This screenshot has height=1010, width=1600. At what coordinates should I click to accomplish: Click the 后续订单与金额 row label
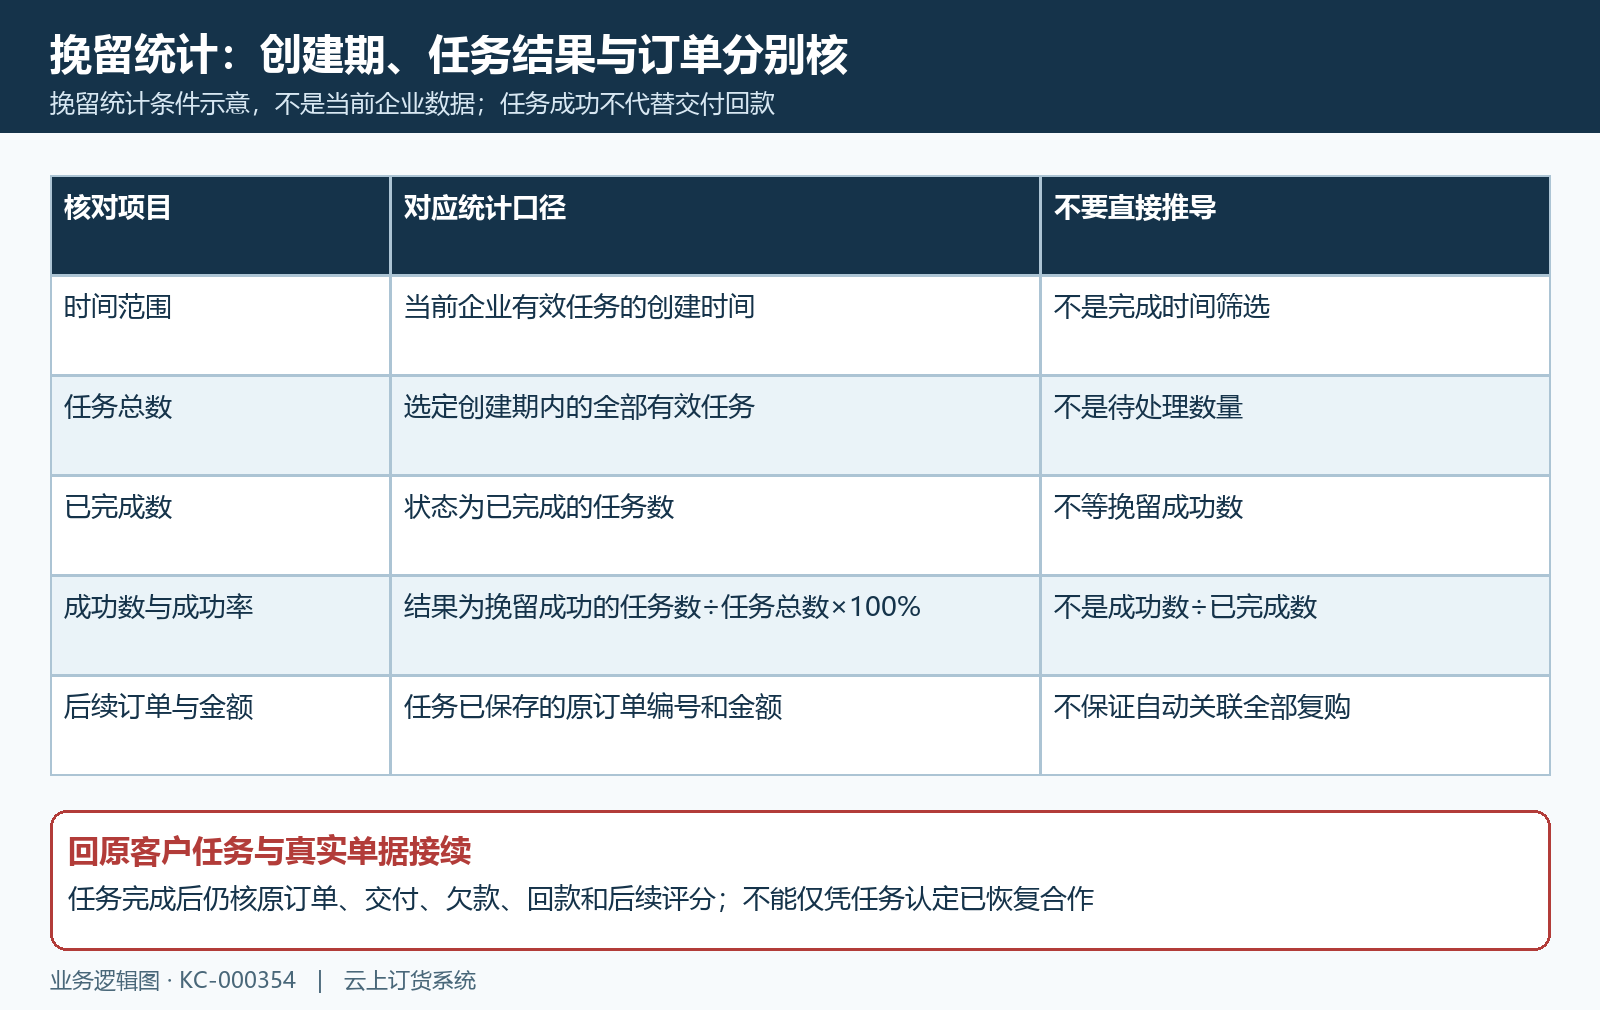(x=158, y=707)
